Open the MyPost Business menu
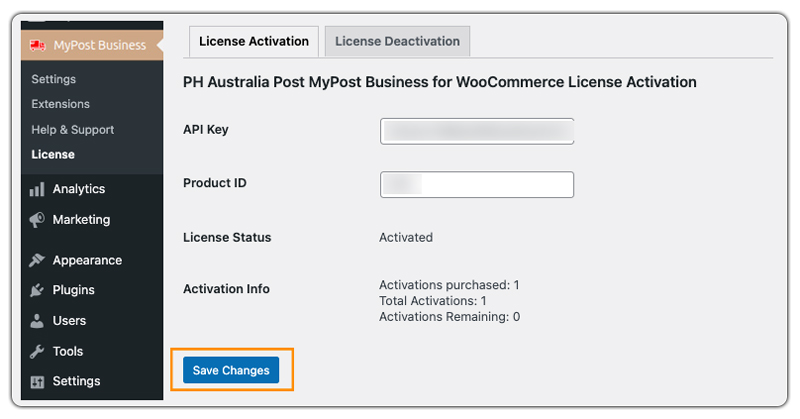Viewport: 800px width, 419px height. [92, 45]
